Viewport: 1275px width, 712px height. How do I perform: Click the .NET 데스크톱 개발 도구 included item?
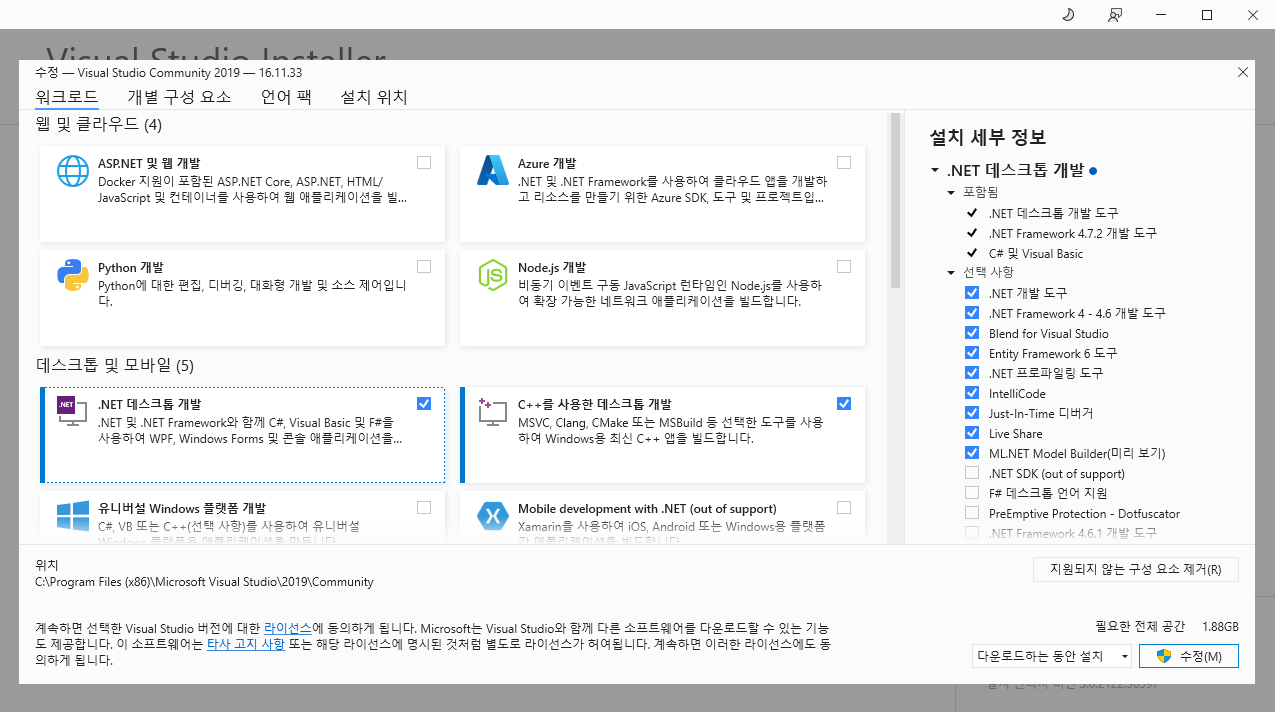[x=1053, y=213]
